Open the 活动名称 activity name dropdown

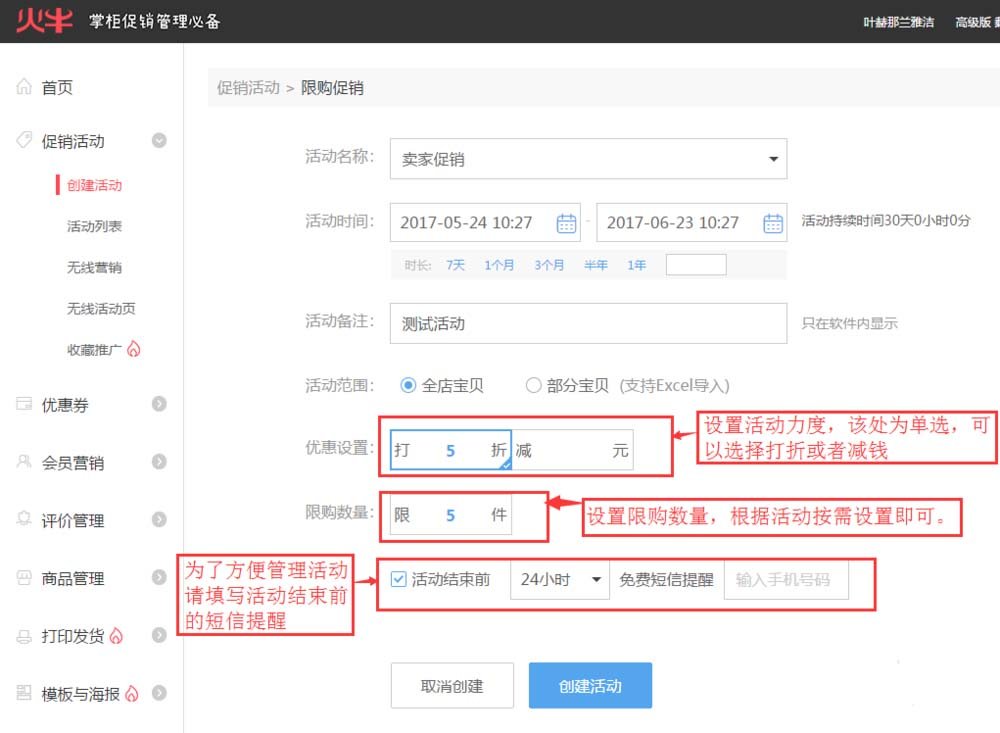click(x=772, y=159)
